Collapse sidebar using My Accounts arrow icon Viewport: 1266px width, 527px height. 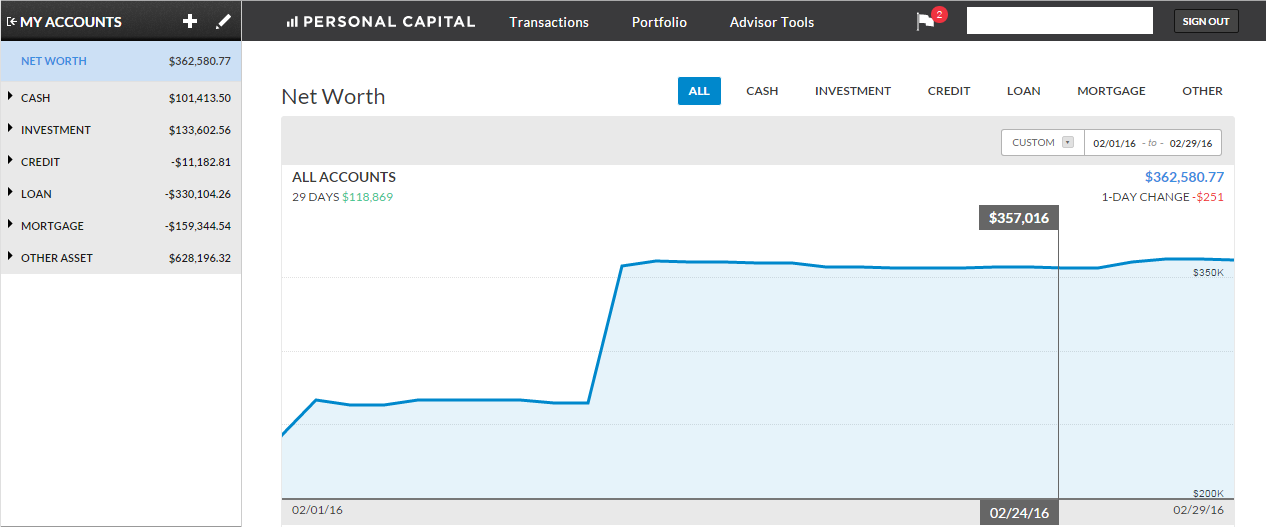[x=11, y=22]
